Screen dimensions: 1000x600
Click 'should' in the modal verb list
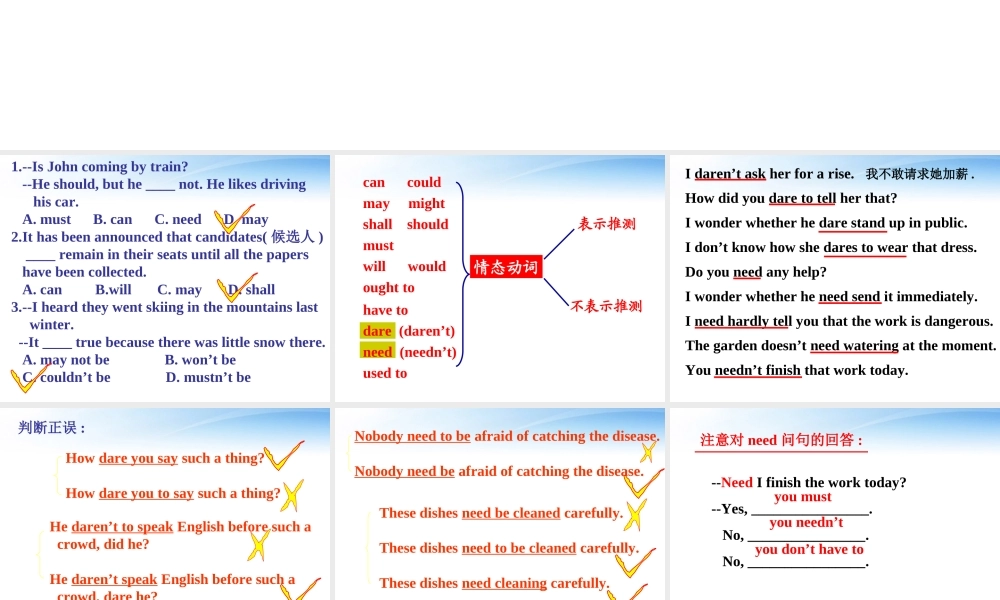(x=427, y=224)
